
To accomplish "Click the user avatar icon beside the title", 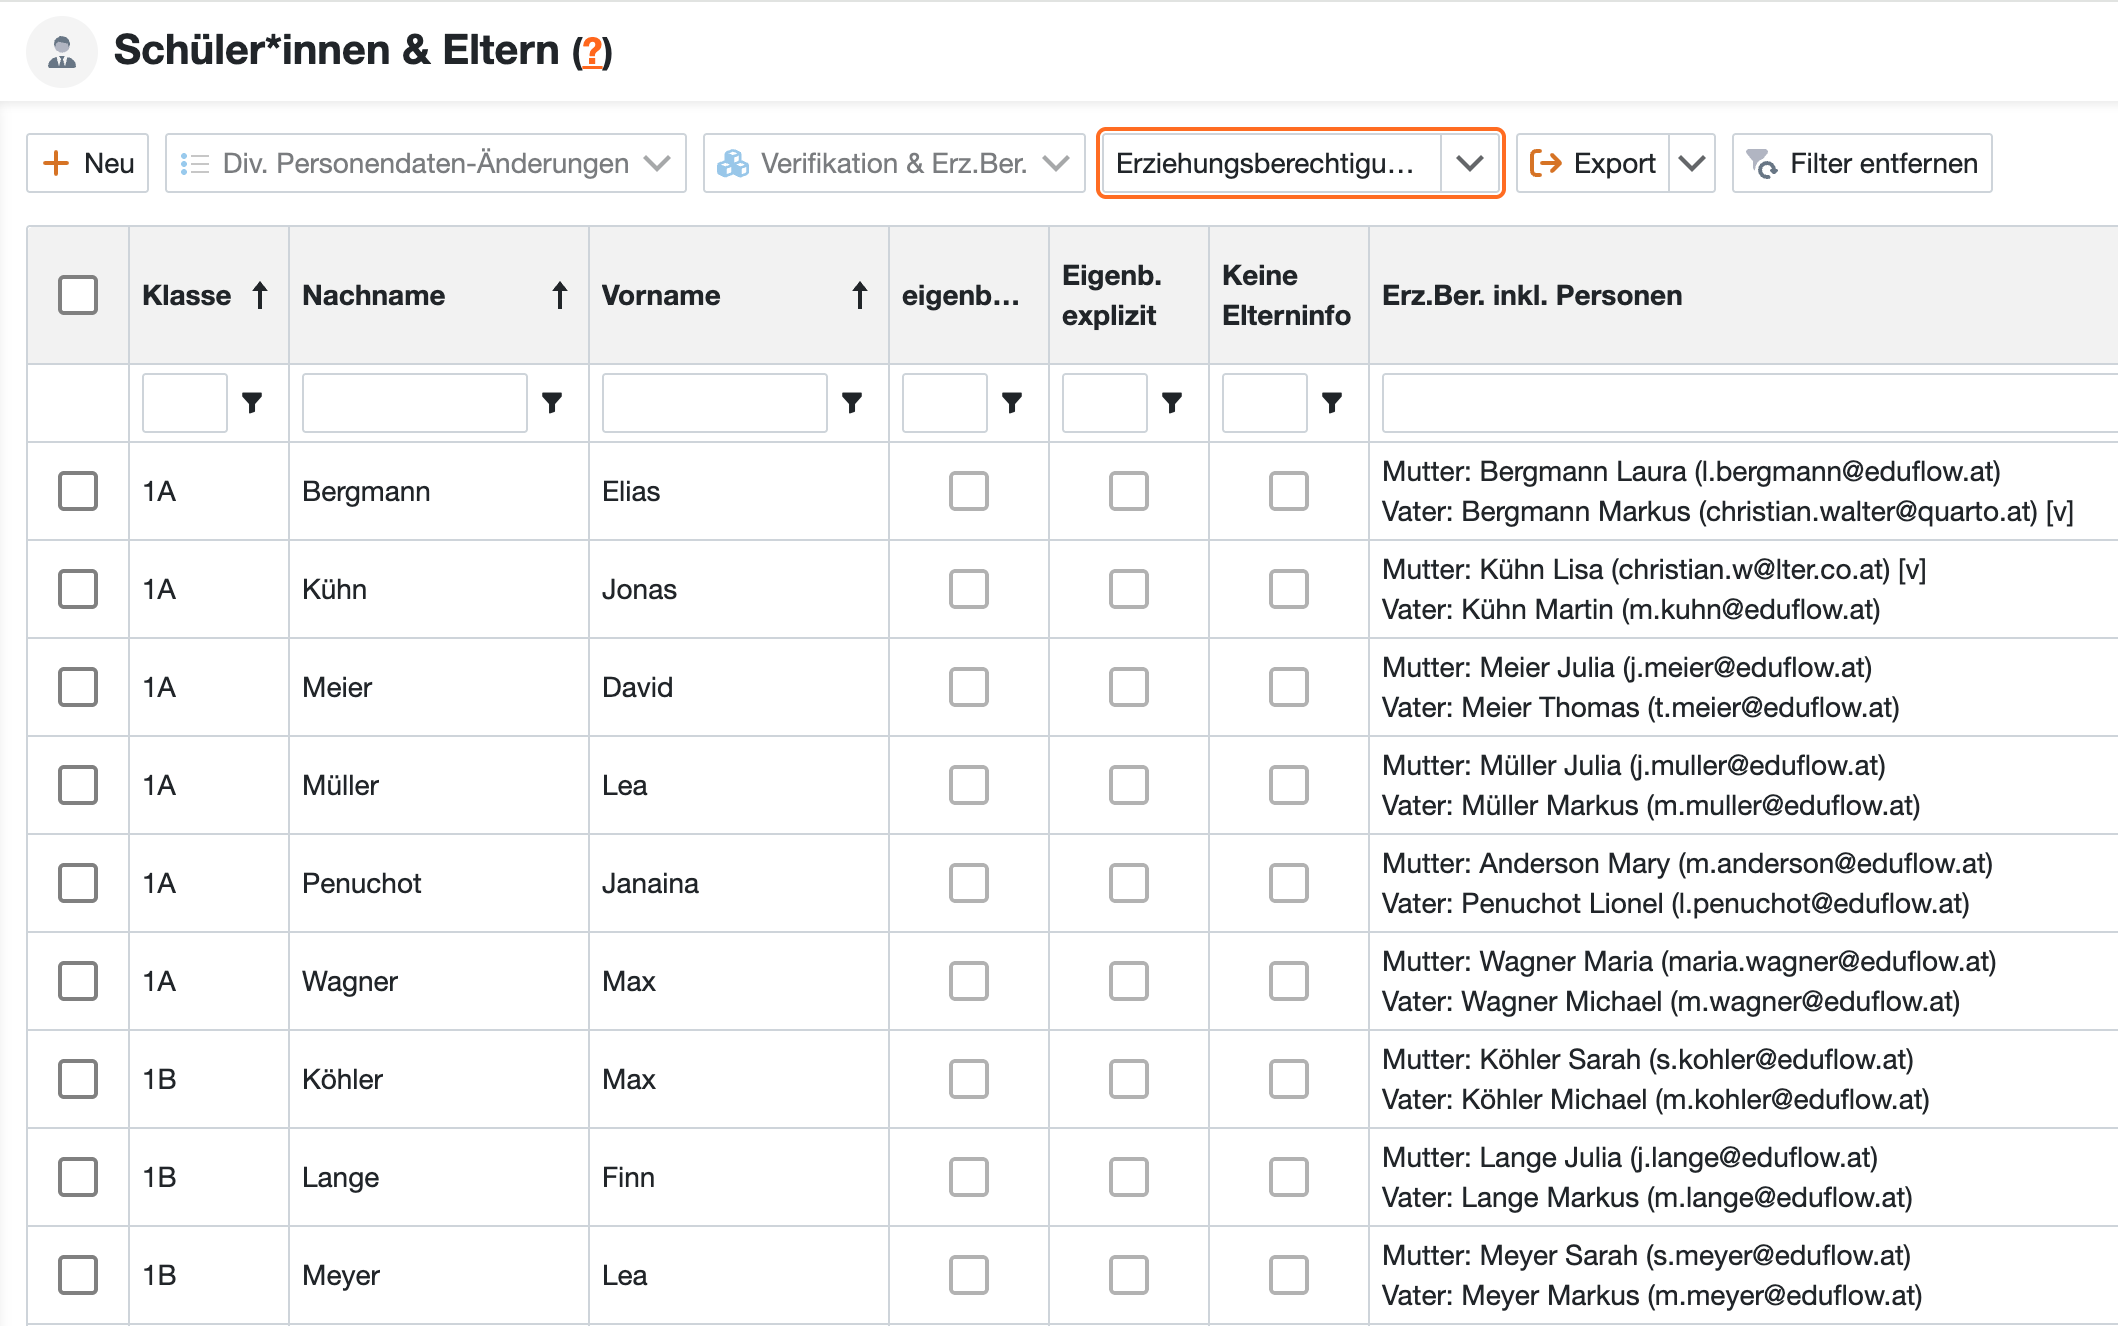I will click(x=62, y=51).
